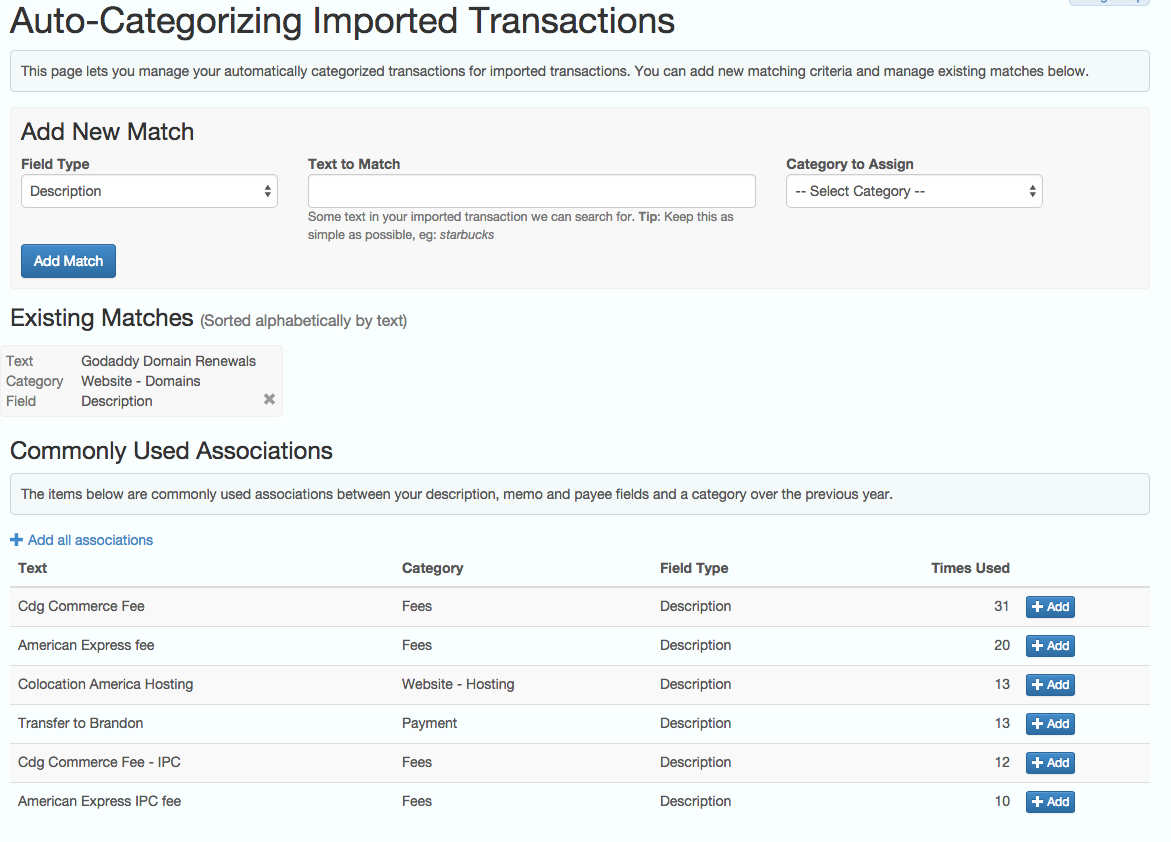Remove the Godaddy Domain Renewals match
This screenshot has width=1171, height=842.
tap(269, 399)
